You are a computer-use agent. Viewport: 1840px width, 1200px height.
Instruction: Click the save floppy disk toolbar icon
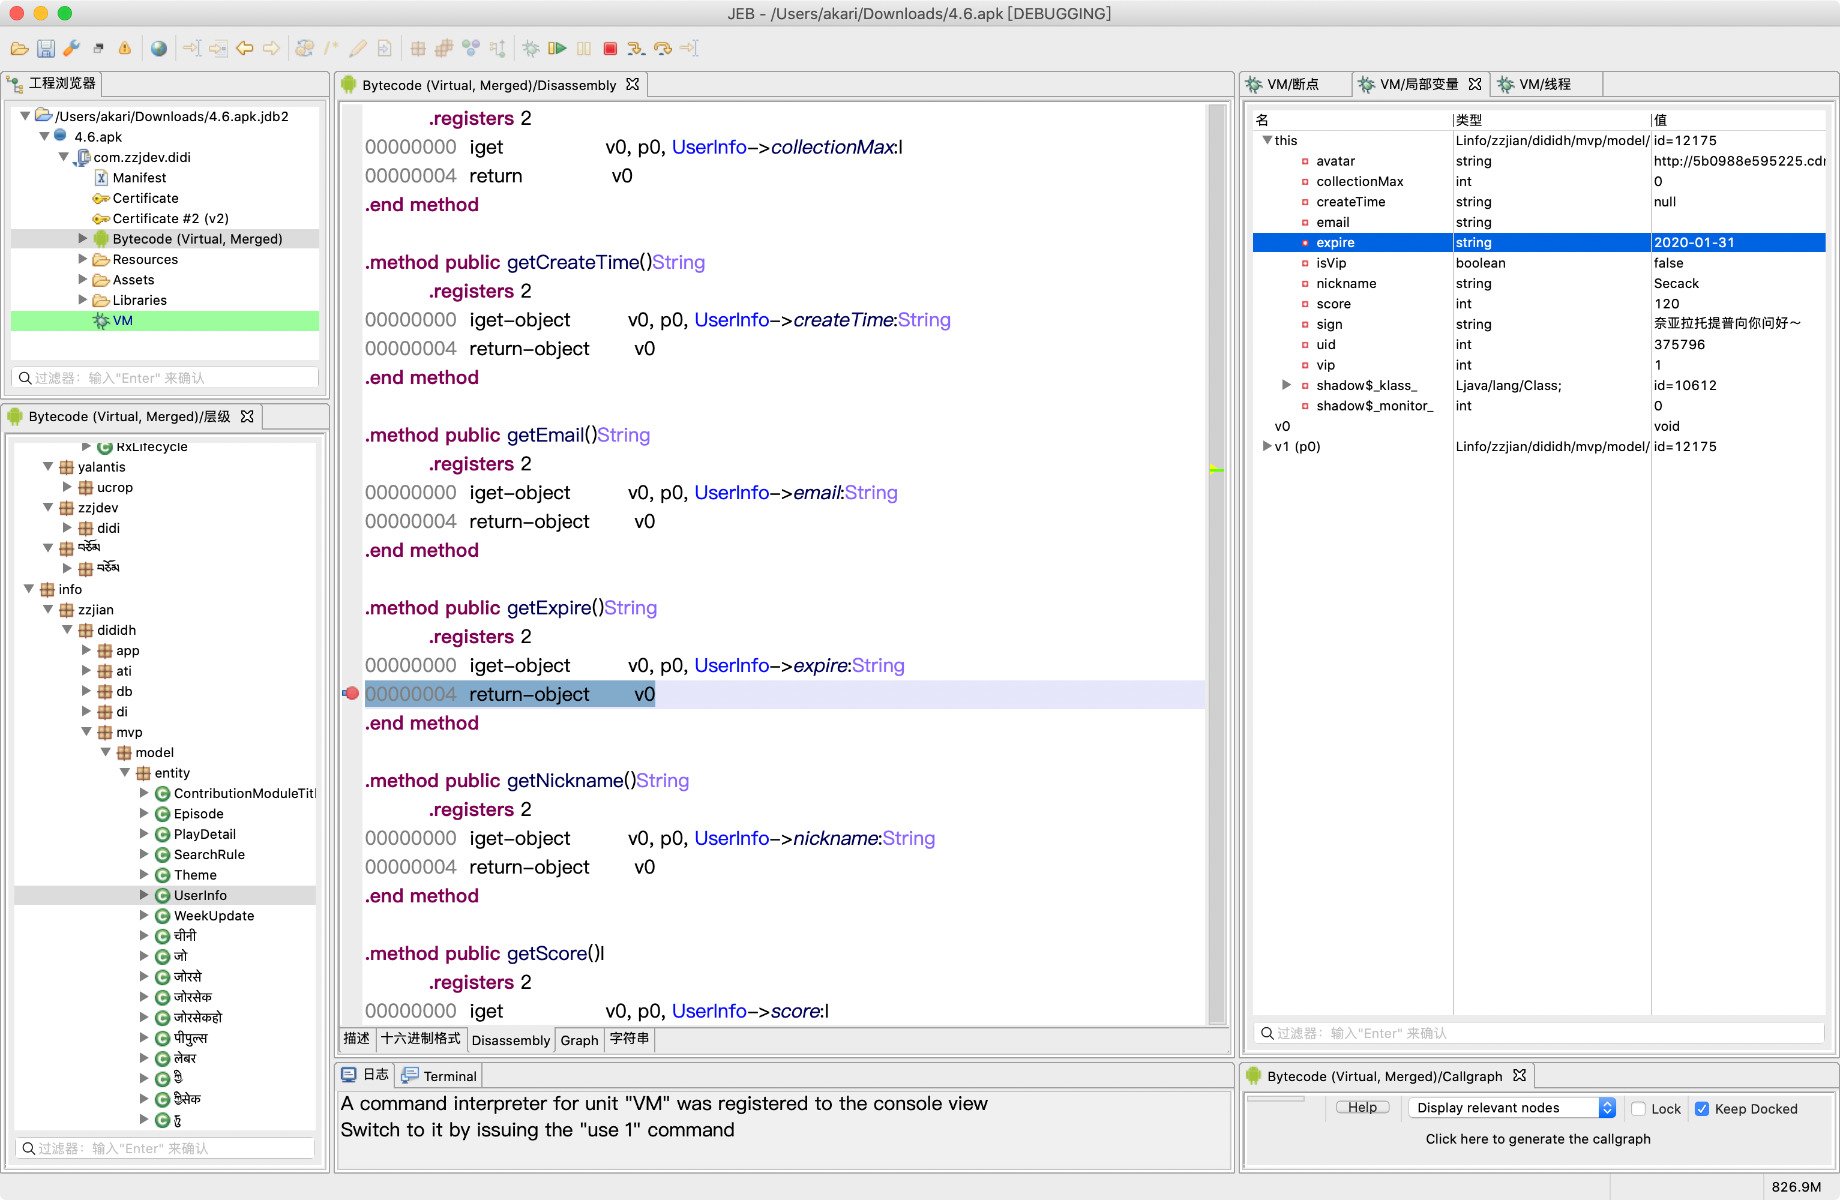[45, 48]
